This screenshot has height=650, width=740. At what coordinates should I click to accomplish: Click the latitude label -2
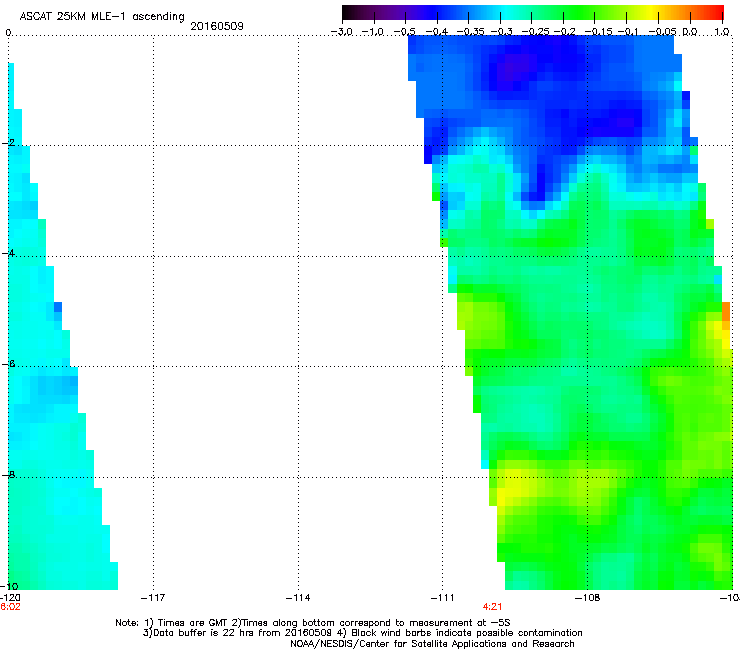8,143
